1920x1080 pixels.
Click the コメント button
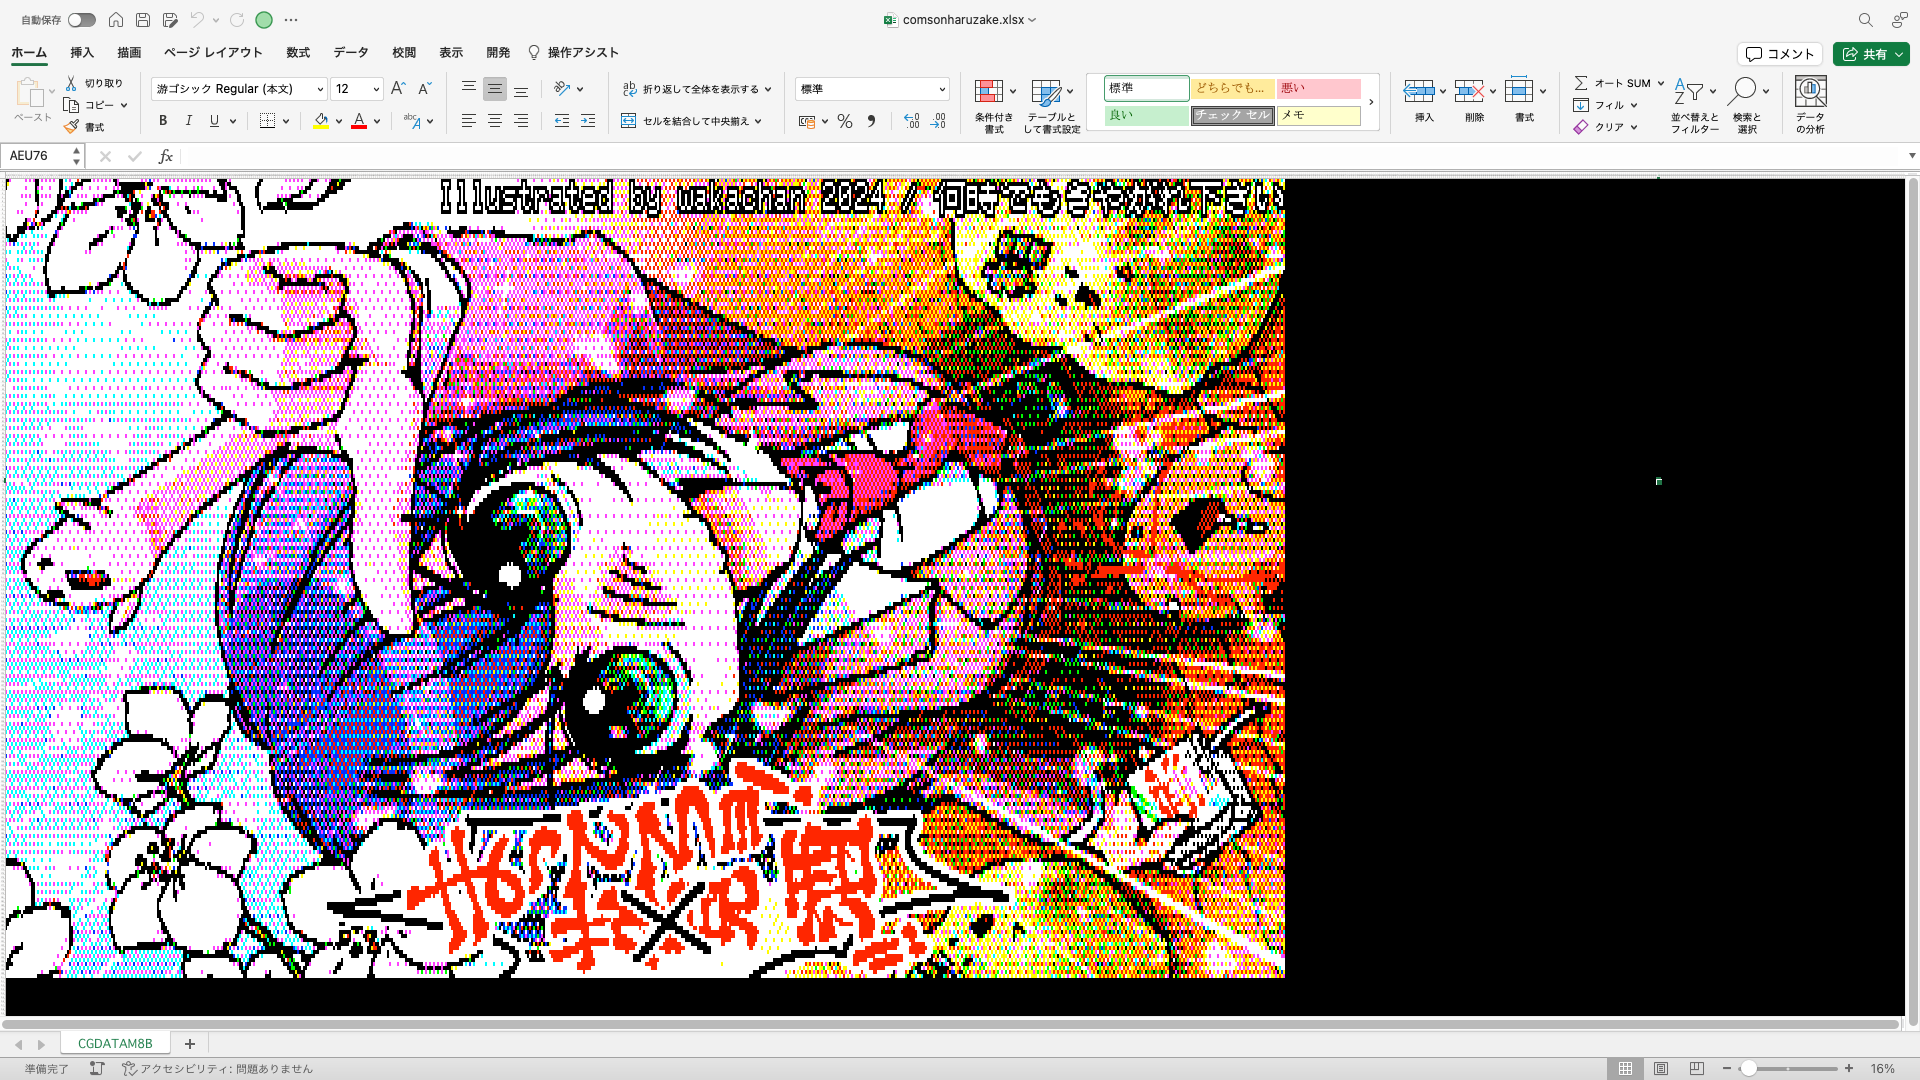click(1780, 54)
